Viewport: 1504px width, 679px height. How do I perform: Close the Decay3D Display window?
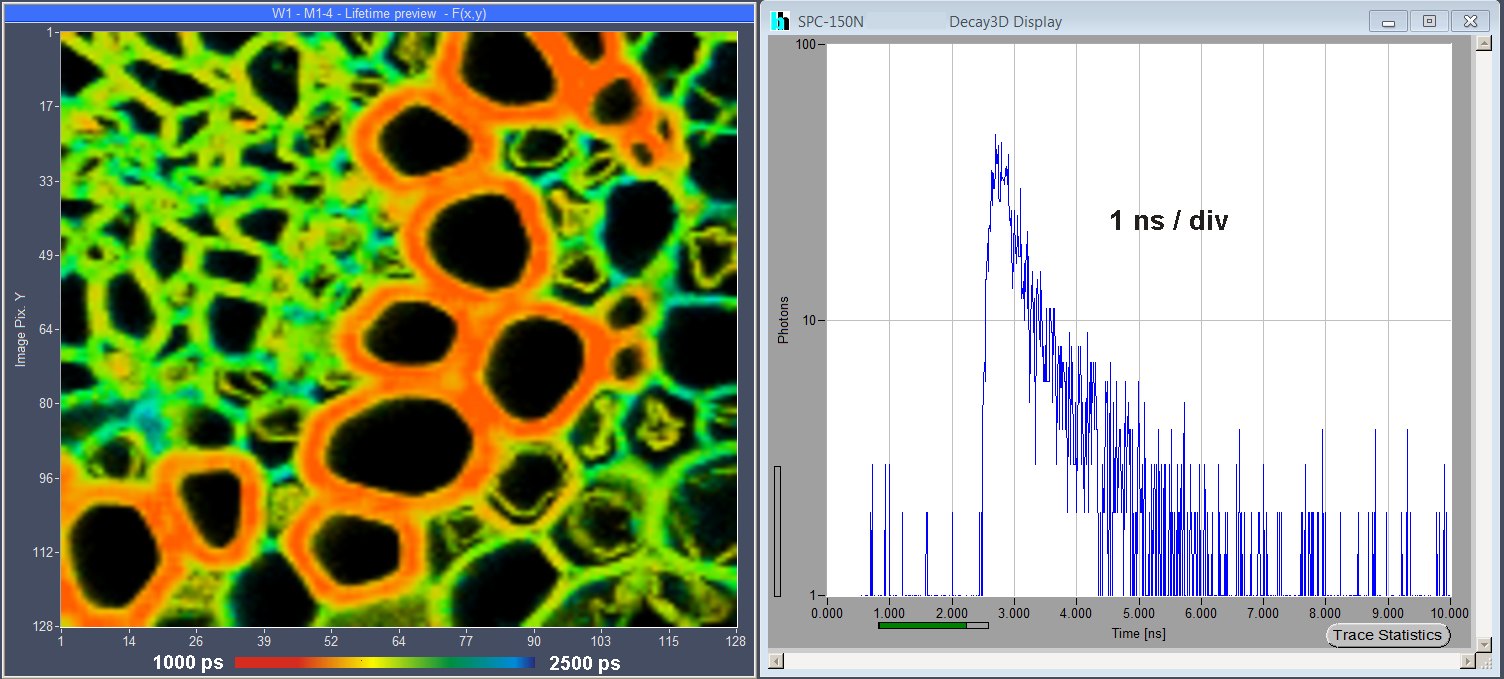tap(1470, 21)
